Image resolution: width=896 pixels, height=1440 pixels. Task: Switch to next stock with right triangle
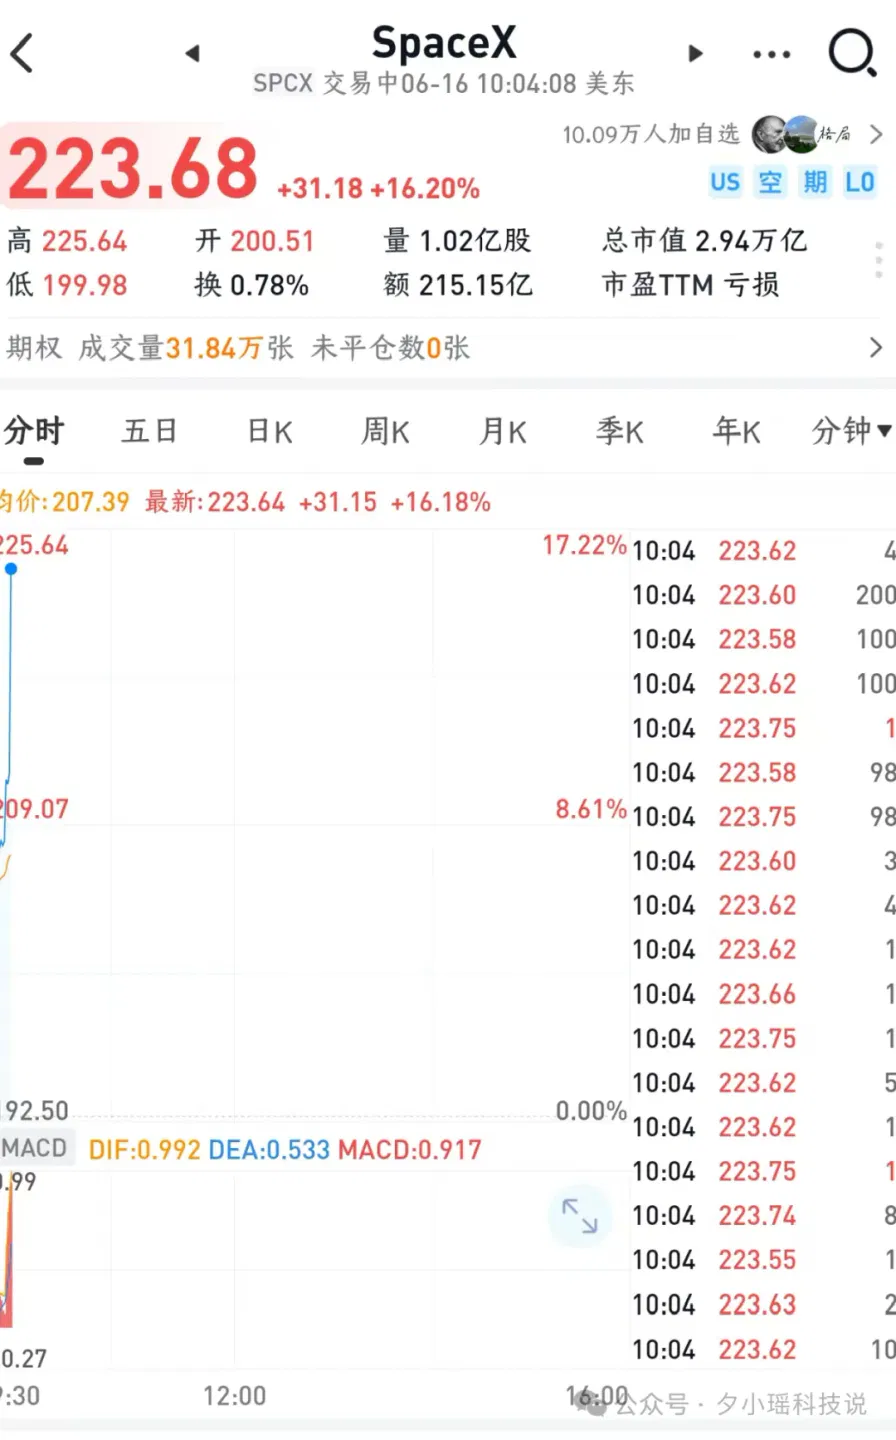click(696, 53)
